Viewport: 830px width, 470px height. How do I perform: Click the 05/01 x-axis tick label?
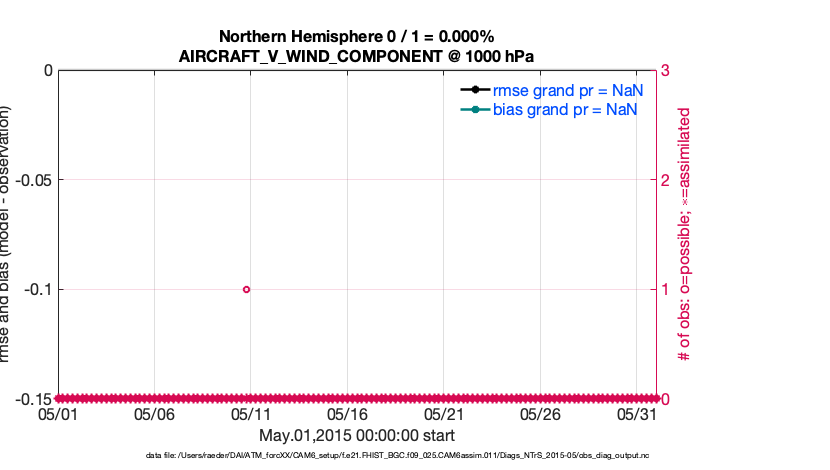(58, 414)
